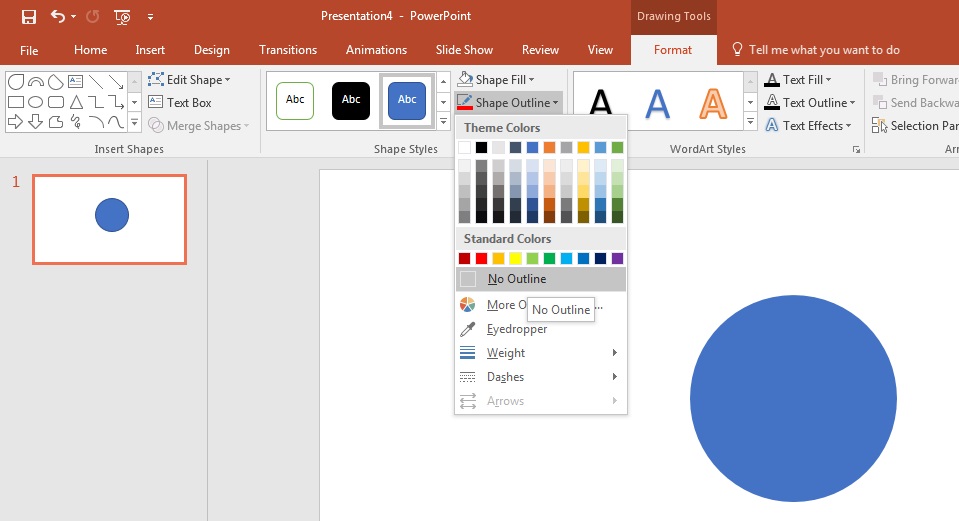Apply the black WordArt A style
Image resolution: width=959 pixels, height=521 pixels.
click(601, 103)
